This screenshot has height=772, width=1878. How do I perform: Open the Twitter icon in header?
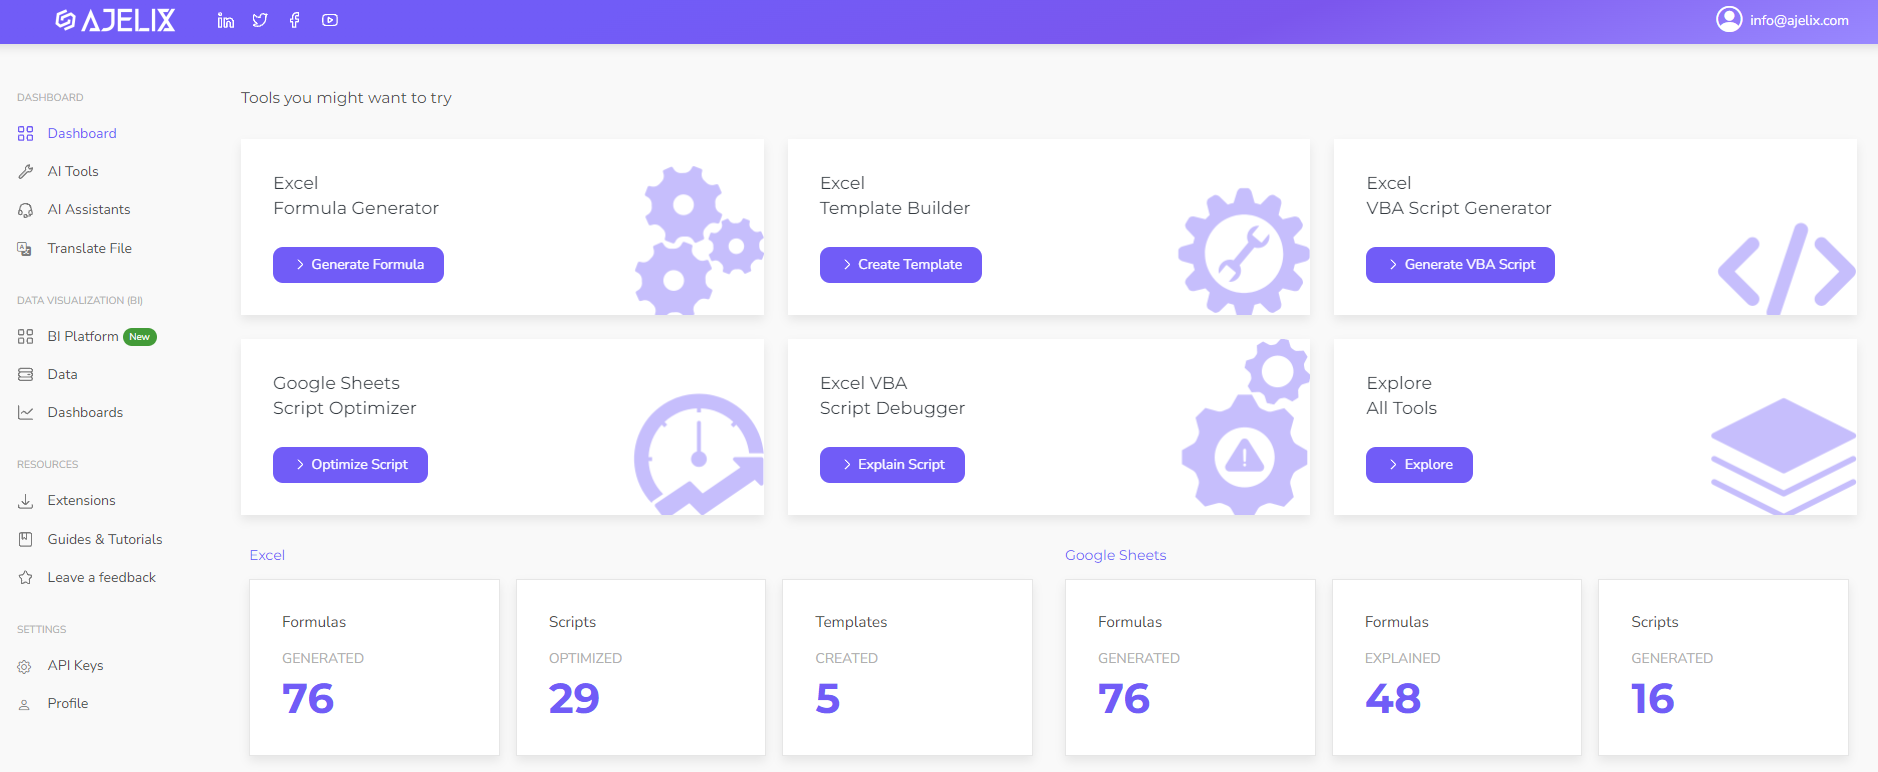[x=260, y=20]
